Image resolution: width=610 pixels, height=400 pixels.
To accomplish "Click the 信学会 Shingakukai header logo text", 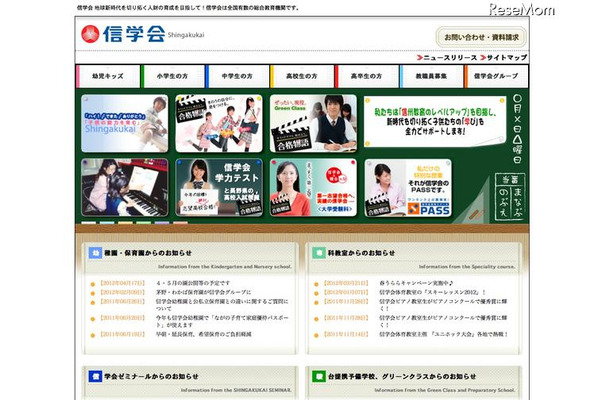I will tap(153, 34).
